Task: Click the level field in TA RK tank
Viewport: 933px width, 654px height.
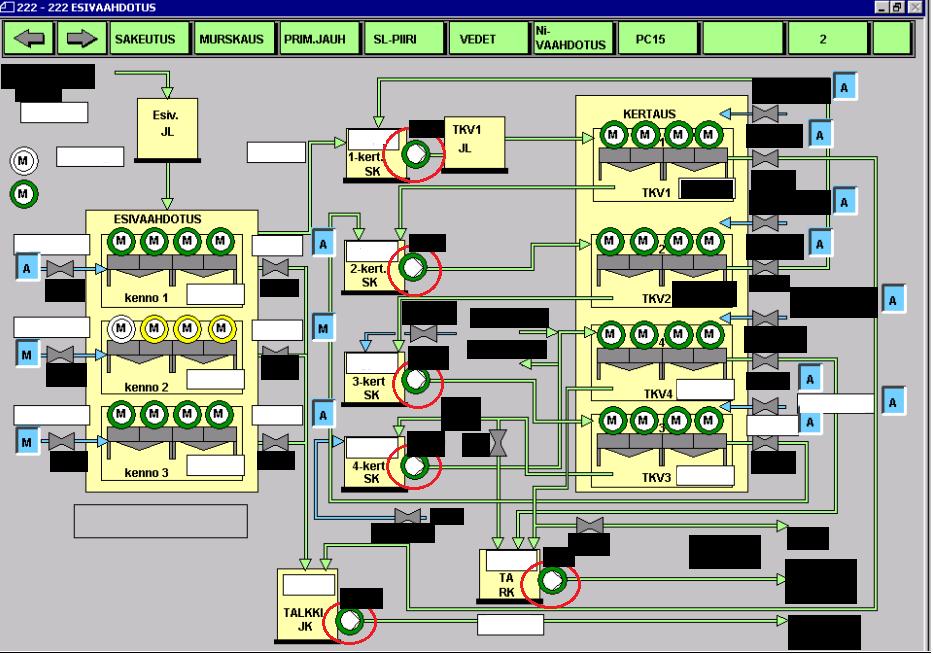Action: (511, 561)
